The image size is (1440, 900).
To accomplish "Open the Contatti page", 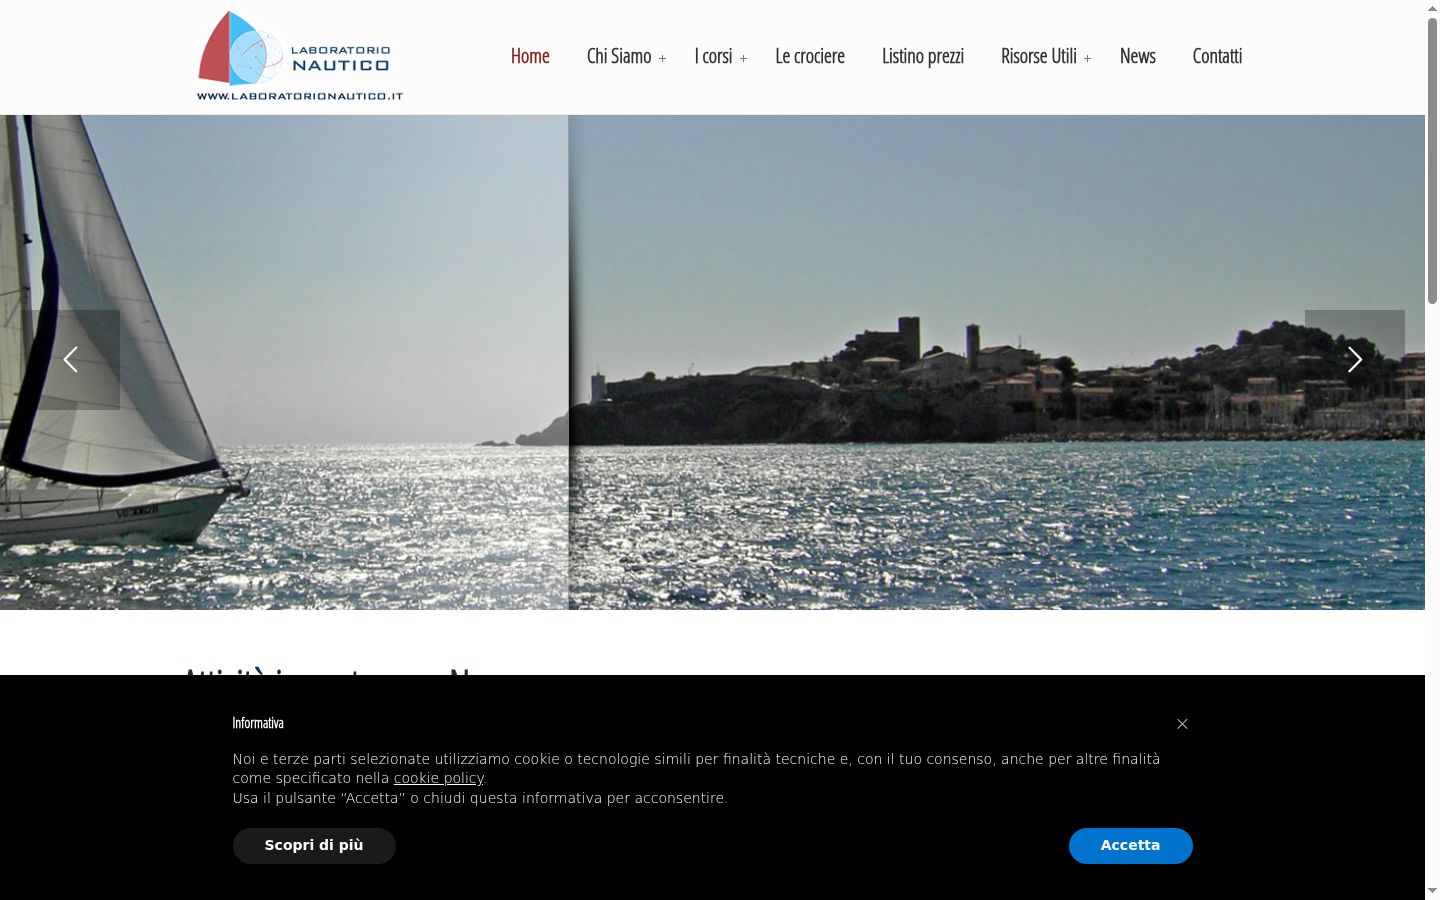I will tap(1217, 56).
